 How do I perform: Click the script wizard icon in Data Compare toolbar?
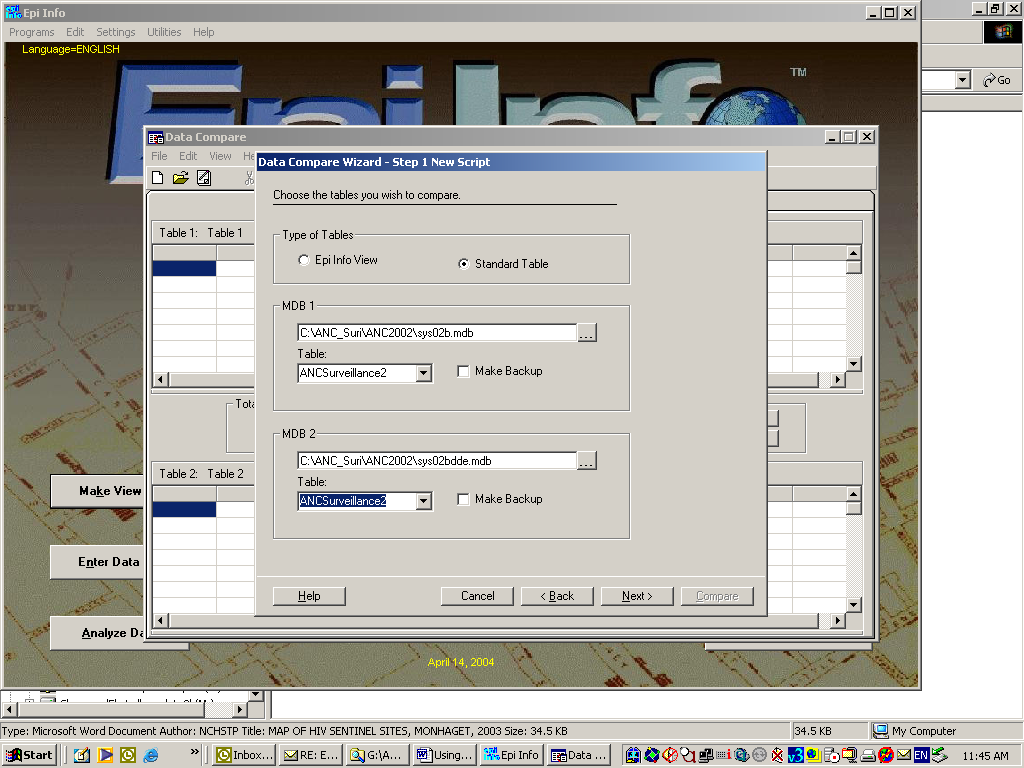[204, 178]
